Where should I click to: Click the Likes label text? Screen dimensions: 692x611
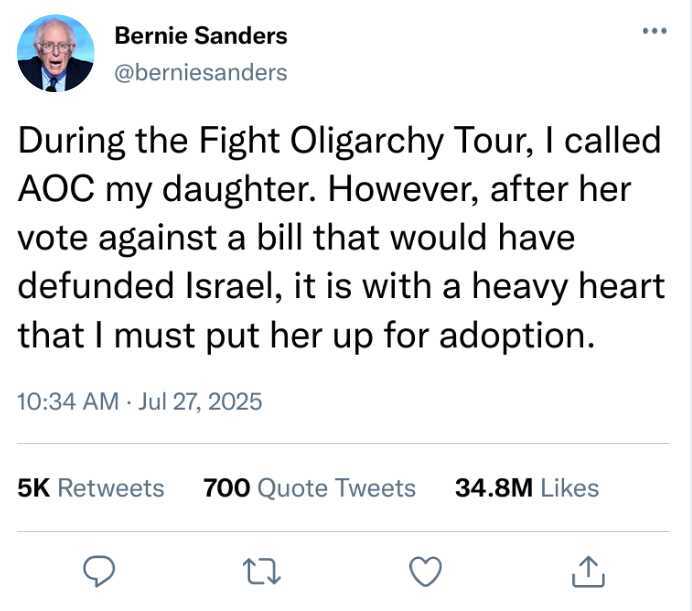(570, 488)
